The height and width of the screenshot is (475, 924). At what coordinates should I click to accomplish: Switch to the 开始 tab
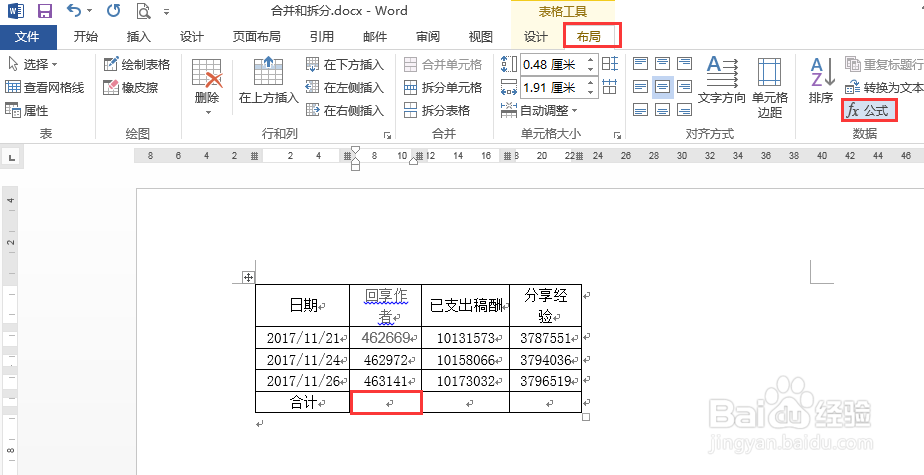86,37
